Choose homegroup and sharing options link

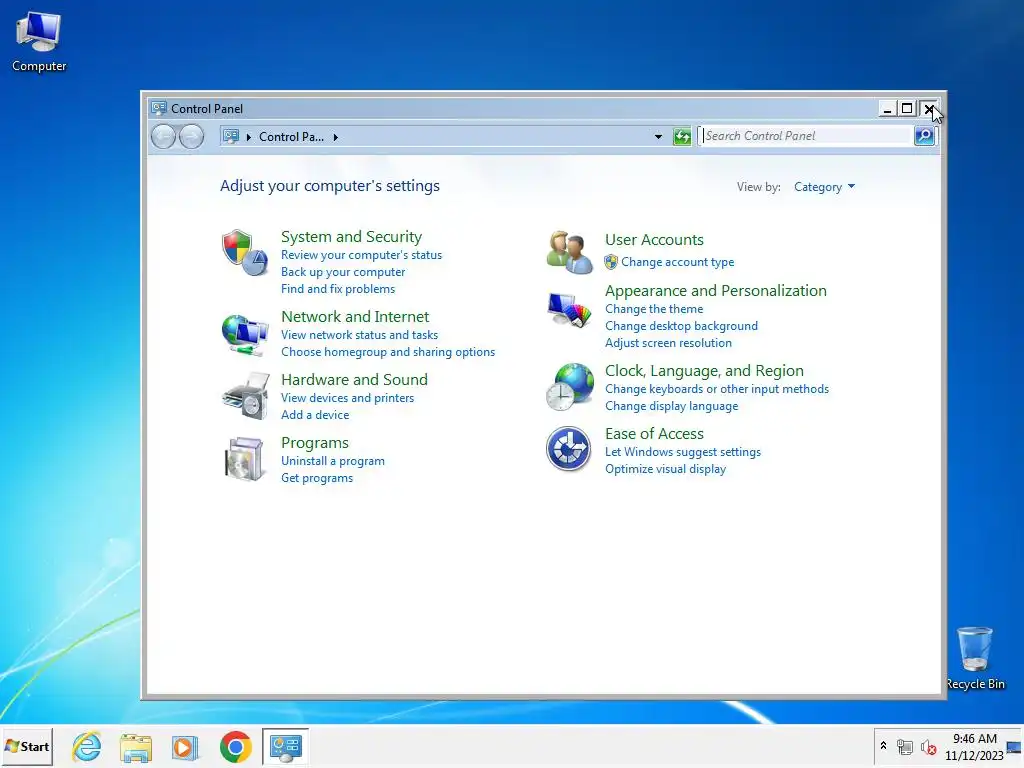tap(388, 351)
